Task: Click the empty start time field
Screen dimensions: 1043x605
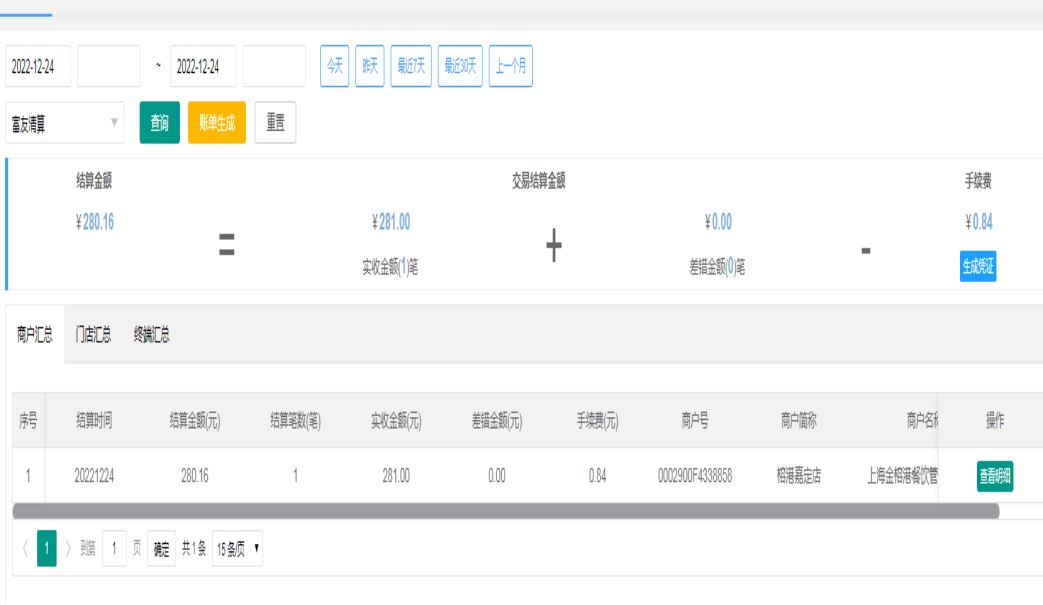Action: 108,67
